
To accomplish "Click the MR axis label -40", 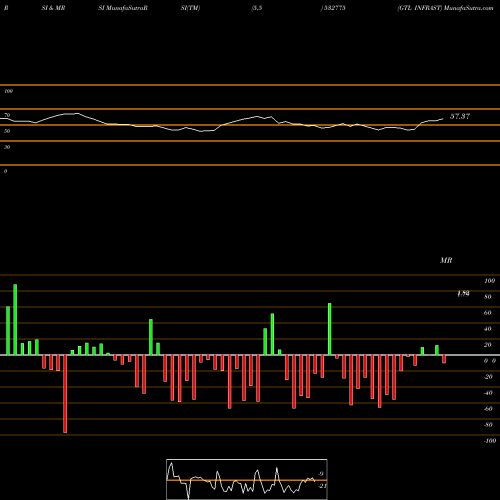I will coord(488,393).
